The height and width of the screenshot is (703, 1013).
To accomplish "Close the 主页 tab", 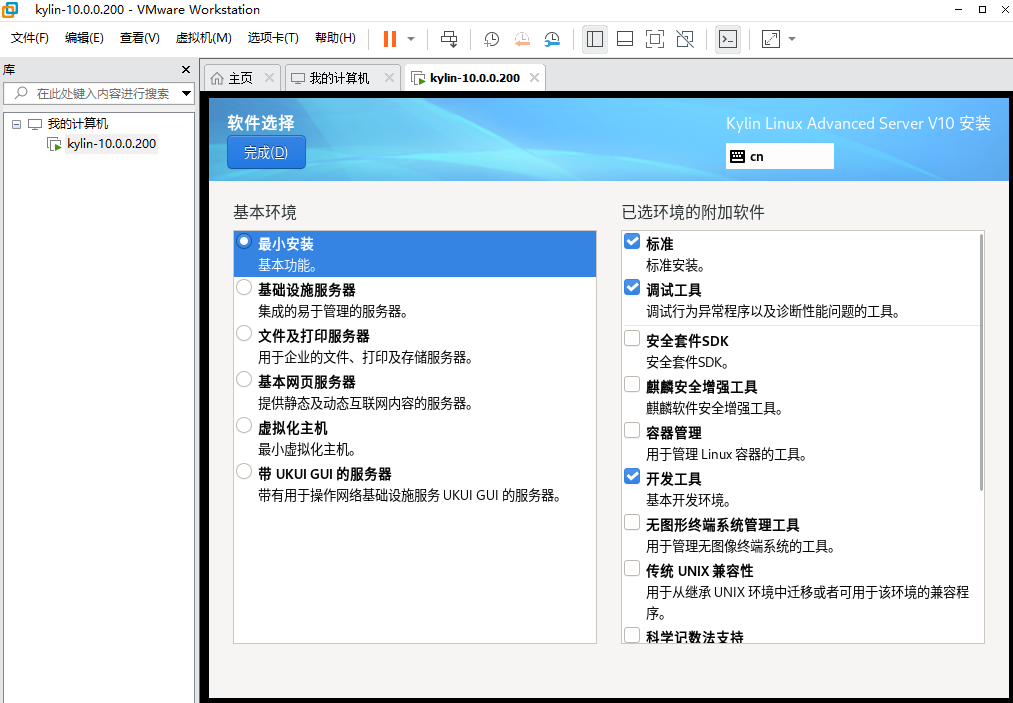I will tap(269, 78).
